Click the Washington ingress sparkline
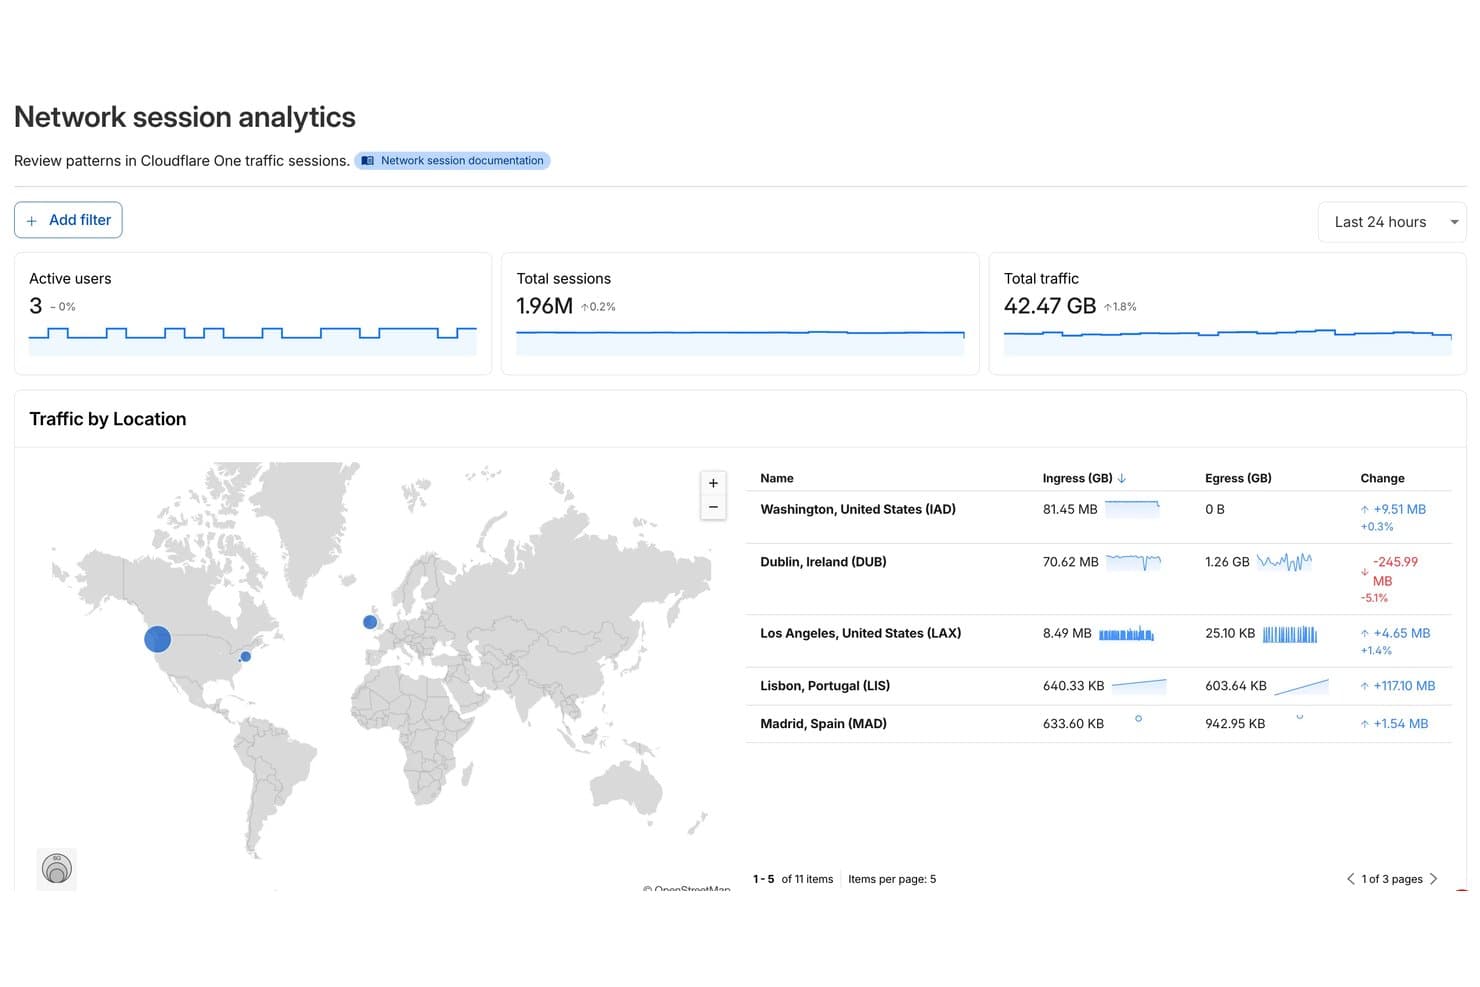Screen dimensions: 1480x987 (1132, 509)
